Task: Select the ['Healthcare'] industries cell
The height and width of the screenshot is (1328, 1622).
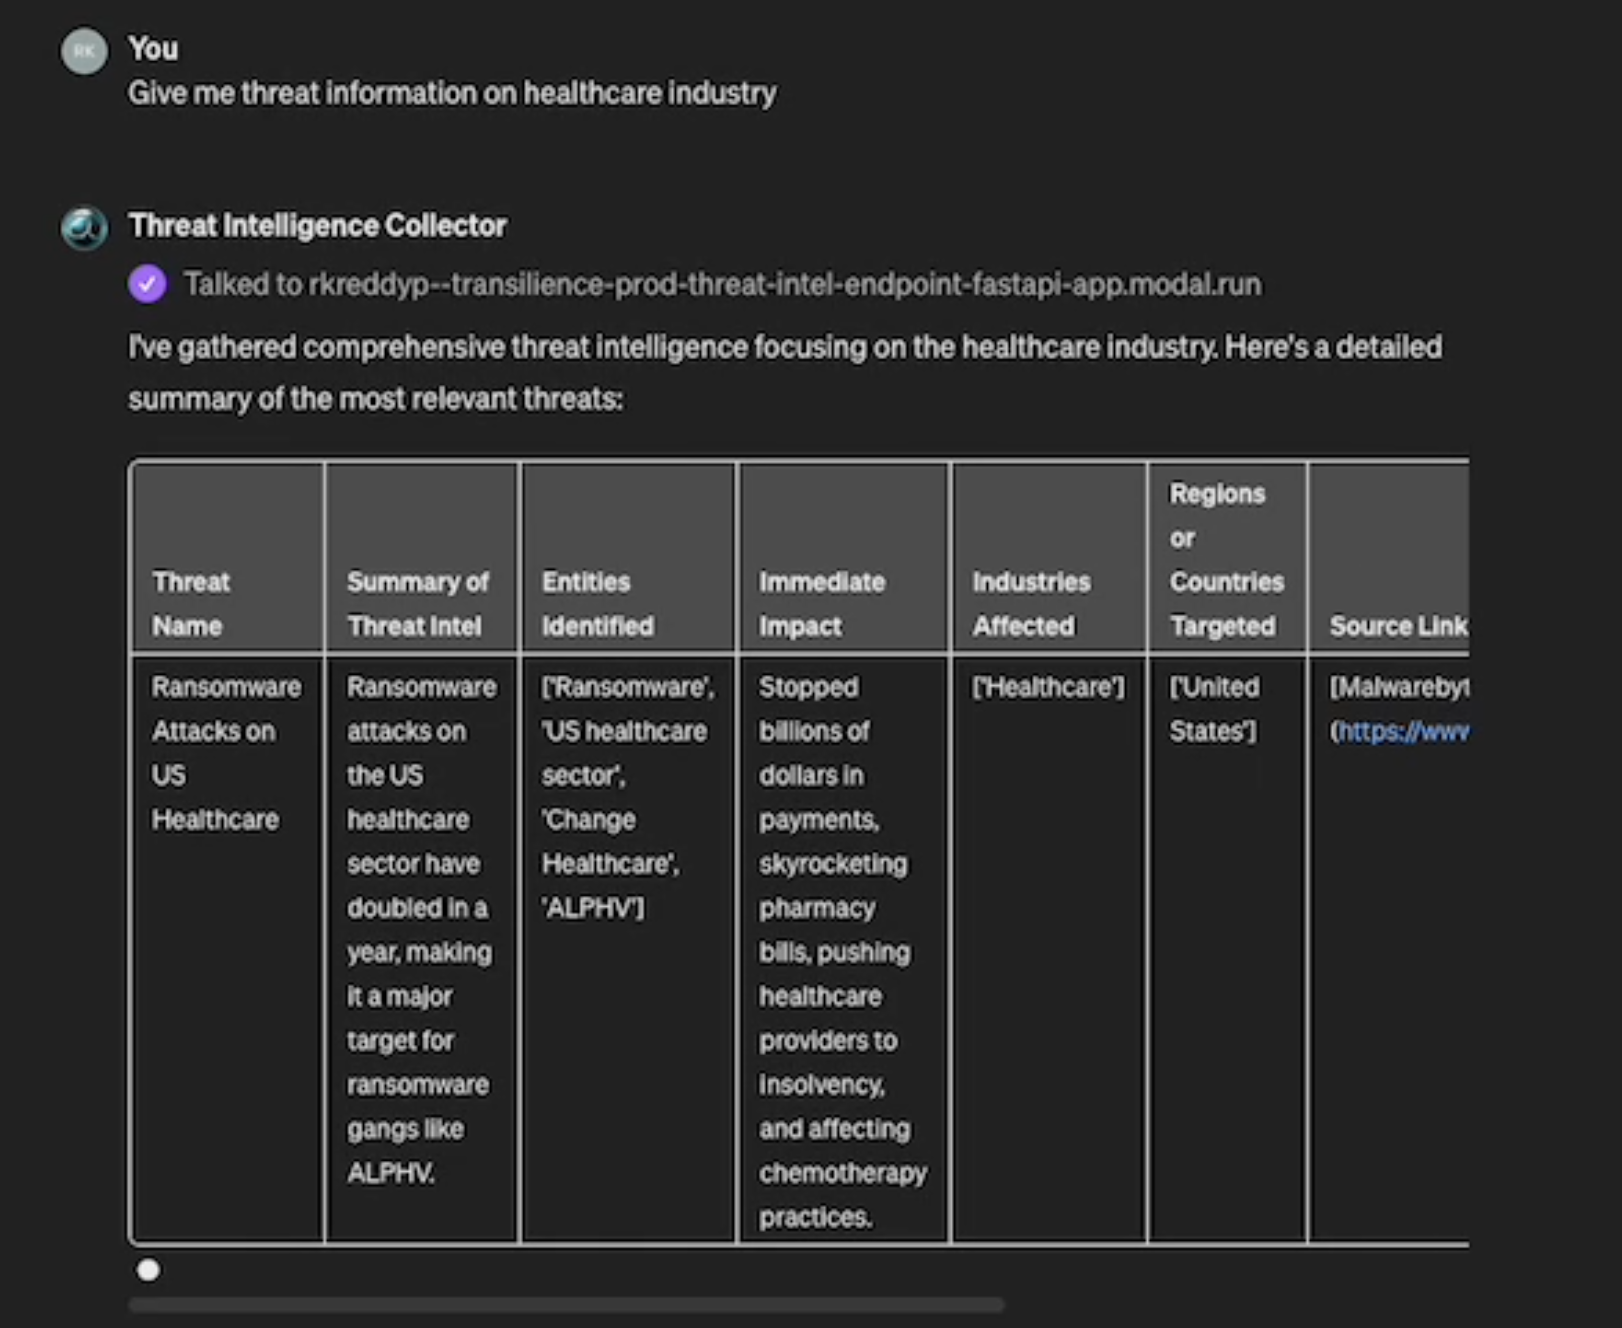Action: 1049,949
